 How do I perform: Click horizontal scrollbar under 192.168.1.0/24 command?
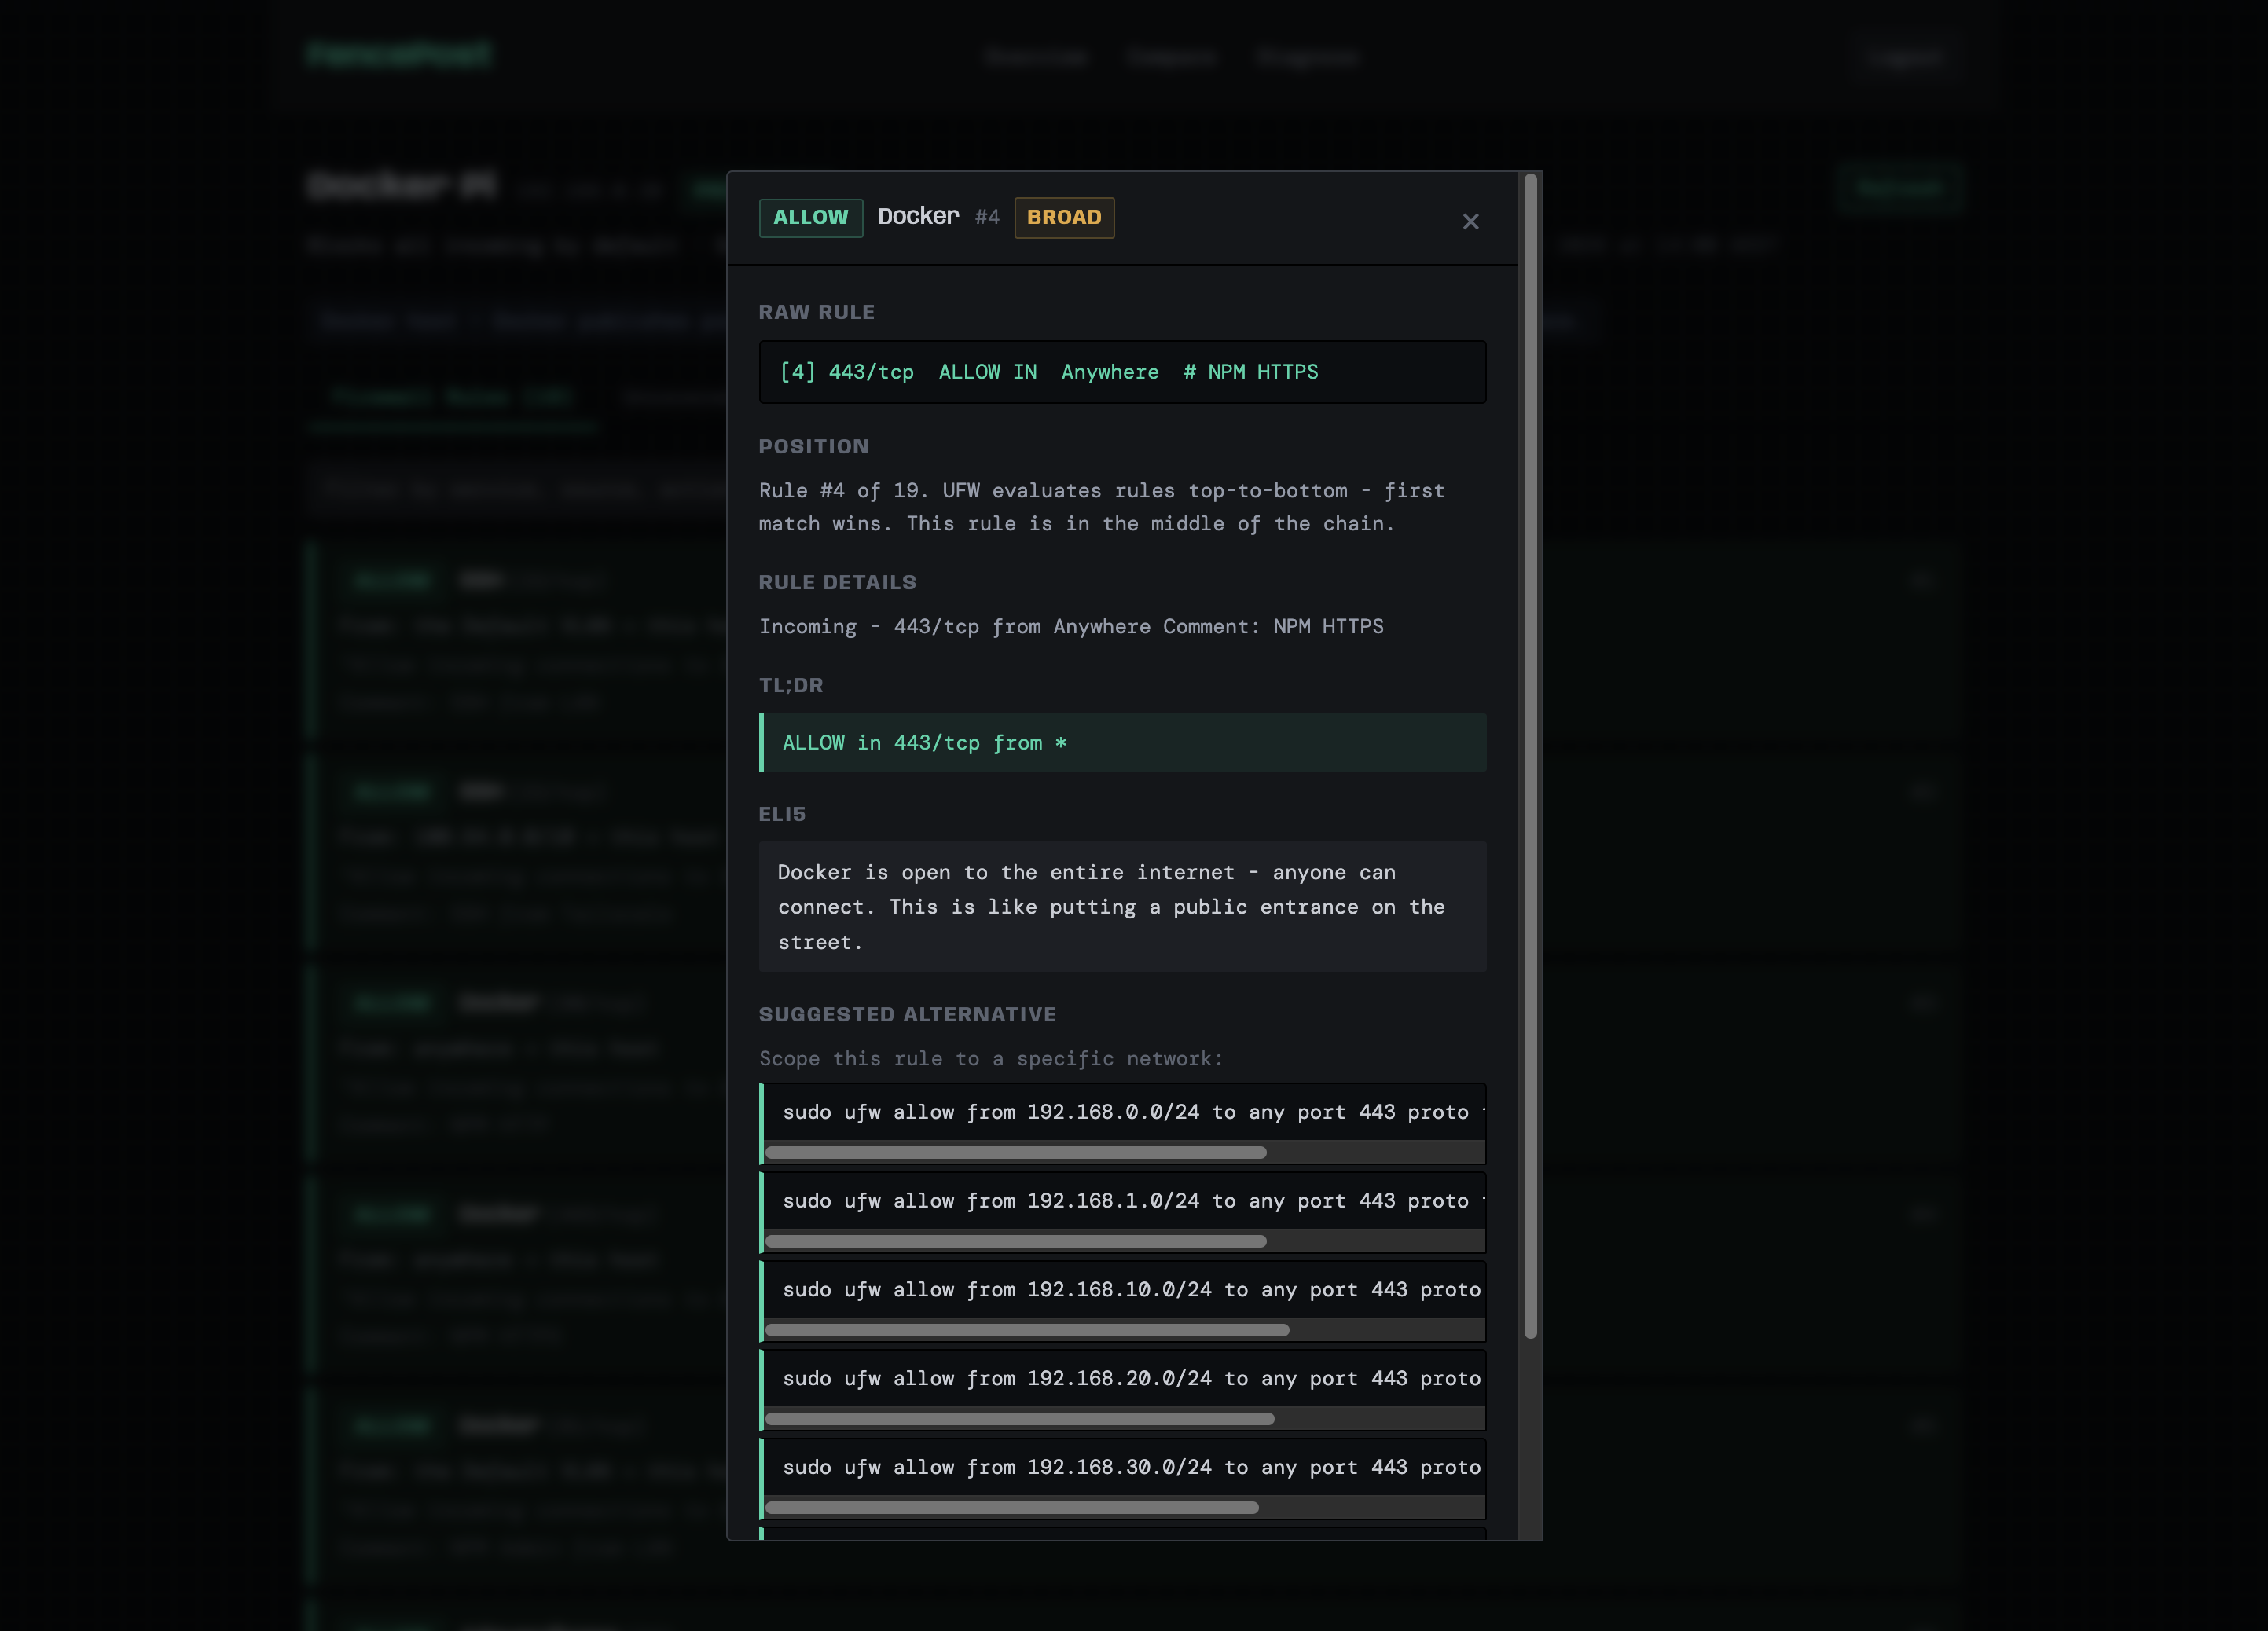[x=1015, y=1242]
